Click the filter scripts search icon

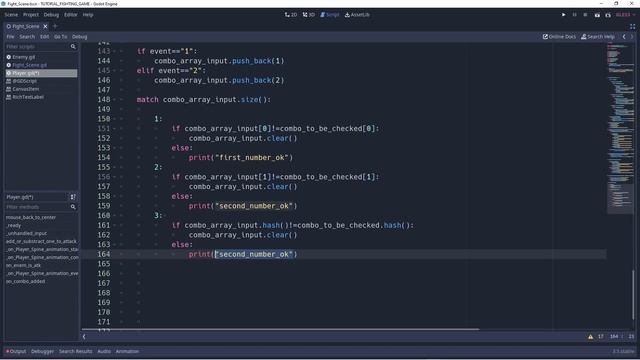73,47
